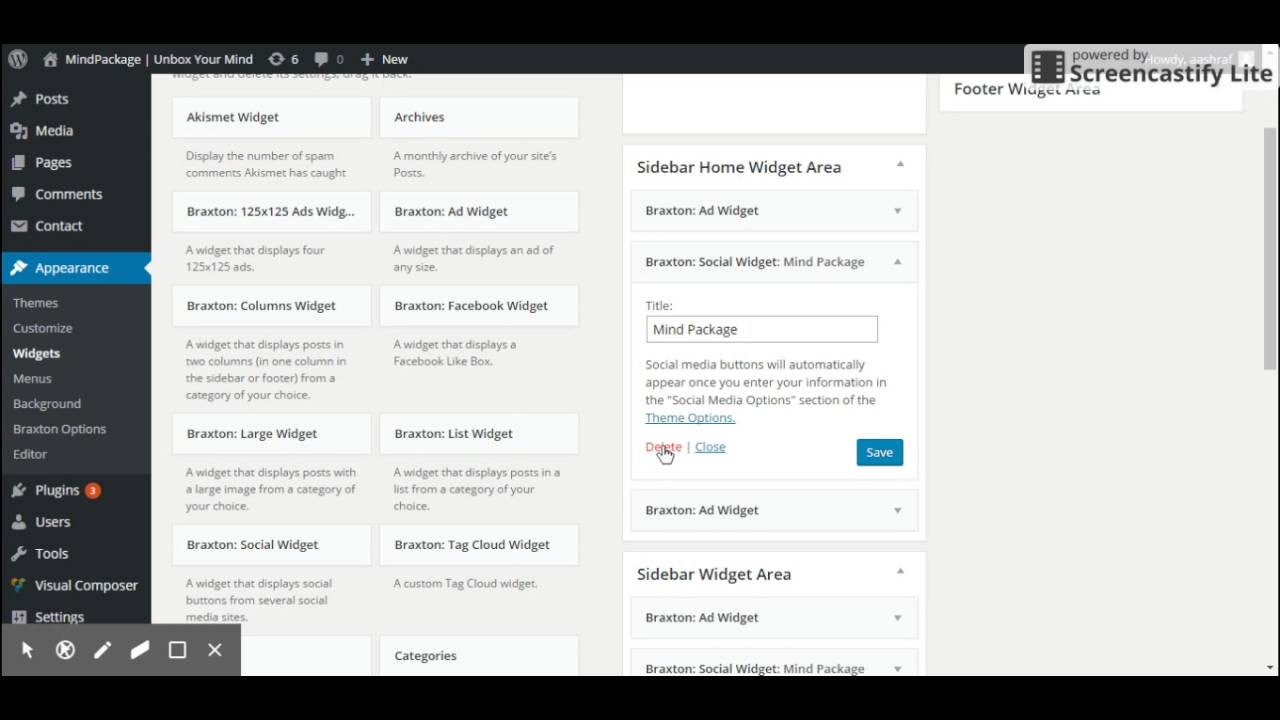Collapse the Braxton: Social Widget Mind Package panel

point(897,262)
